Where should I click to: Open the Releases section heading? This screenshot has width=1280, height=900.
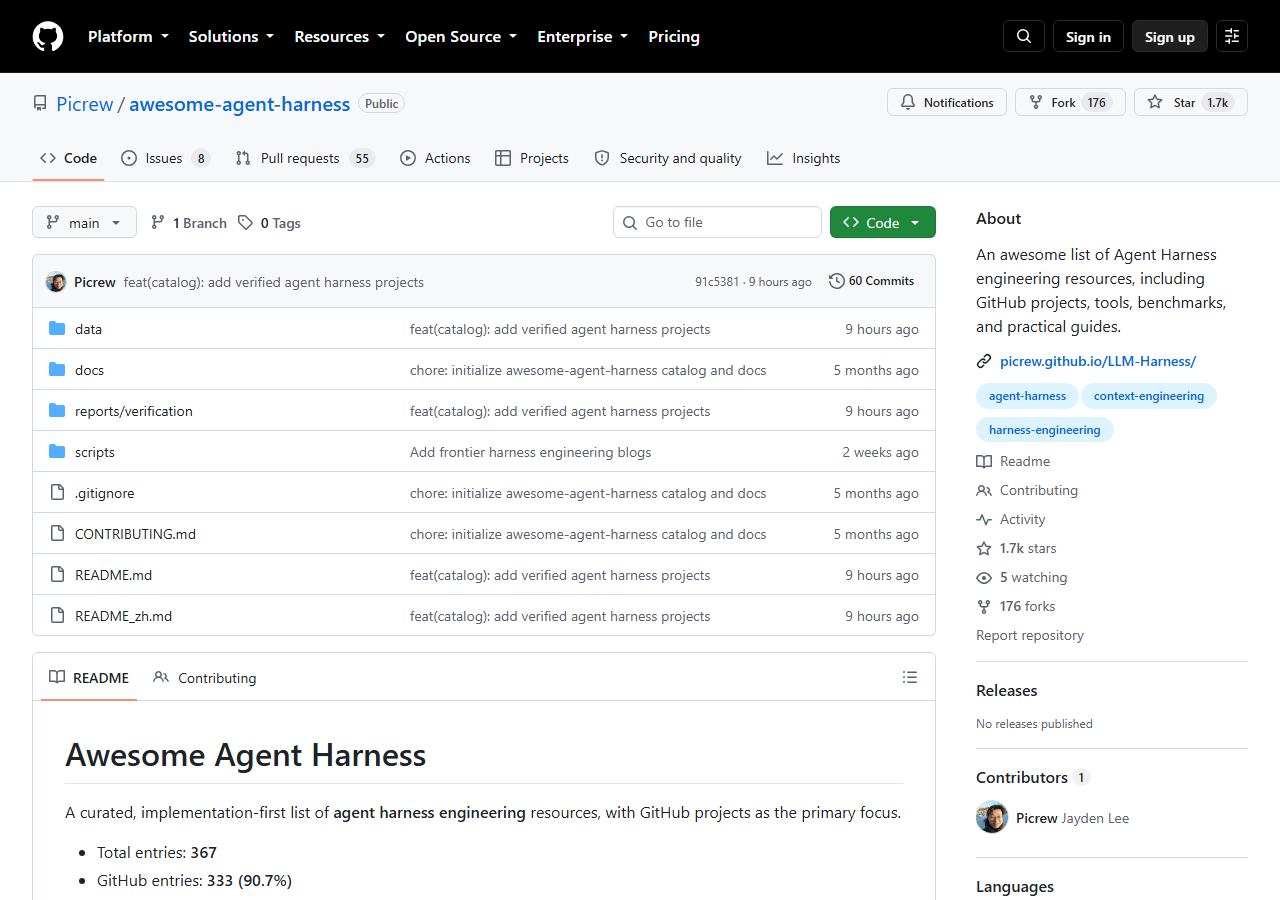[1006, 690]
